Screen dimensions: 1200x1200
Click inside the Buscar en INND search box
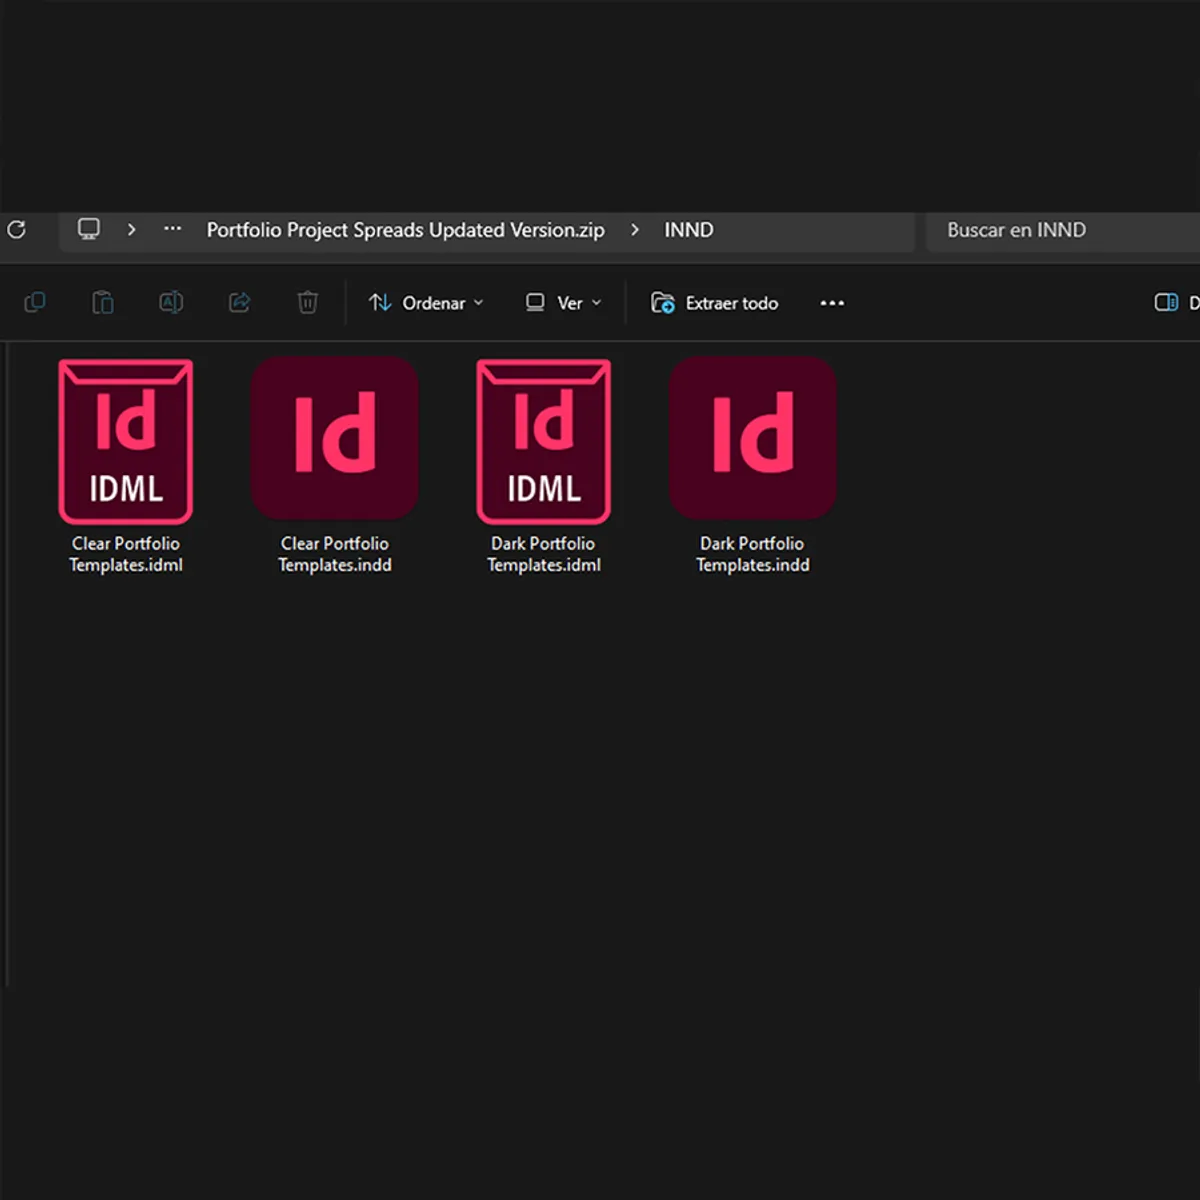pyautogui.click(x=1050, y=230)
